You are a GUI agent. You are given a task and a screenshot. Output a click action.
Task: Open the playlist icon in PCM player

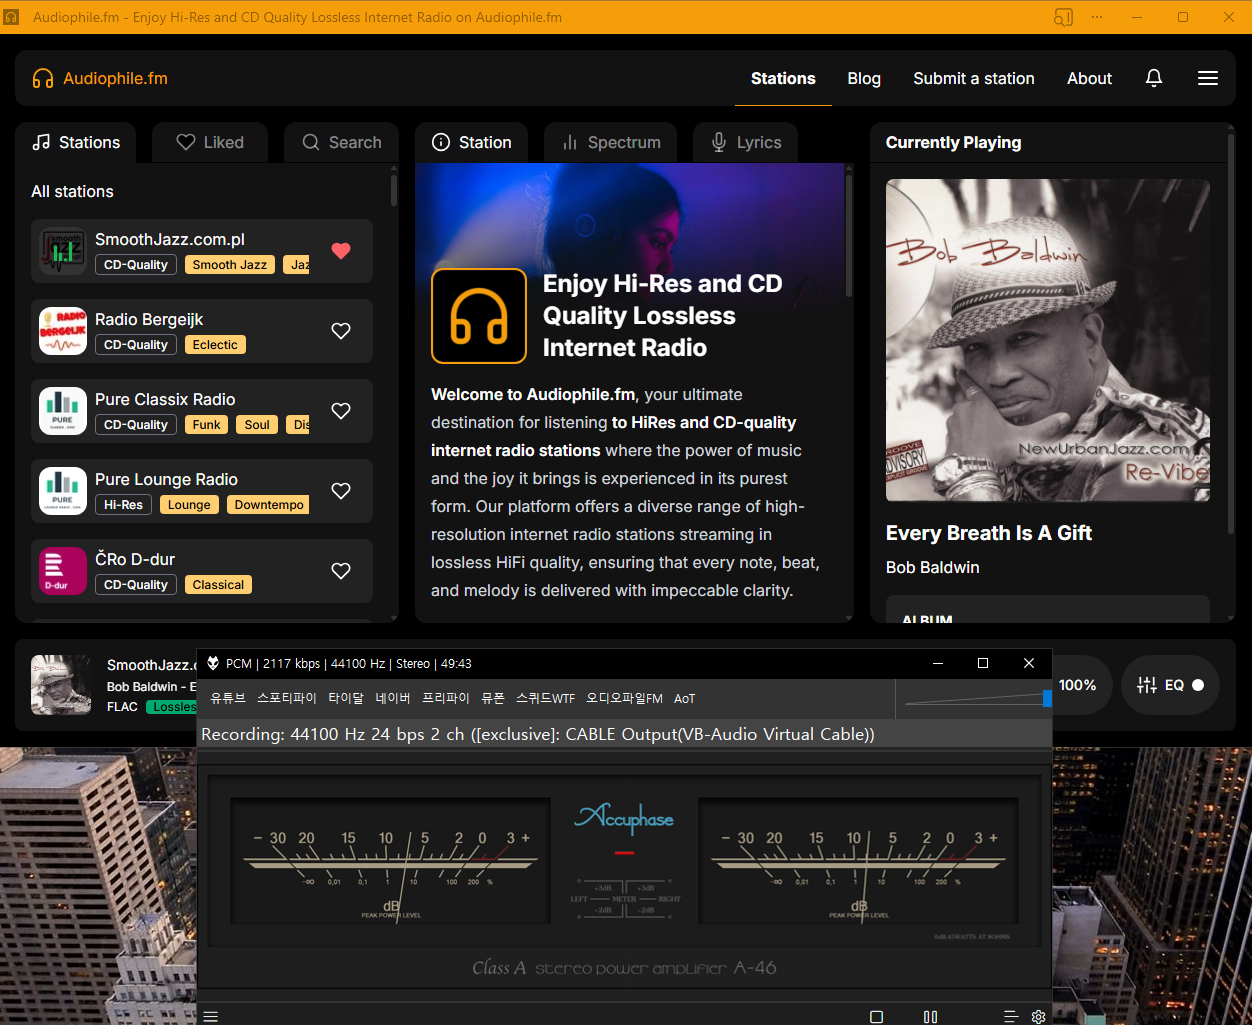pos(1011,1016)
